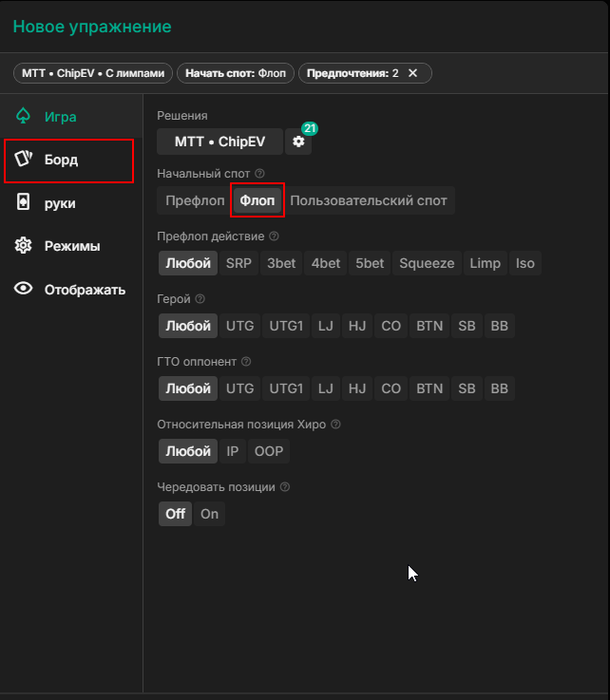Open help for Чередовать позиции
Viewport: 610px width, 700px height.
coord(285,487)
